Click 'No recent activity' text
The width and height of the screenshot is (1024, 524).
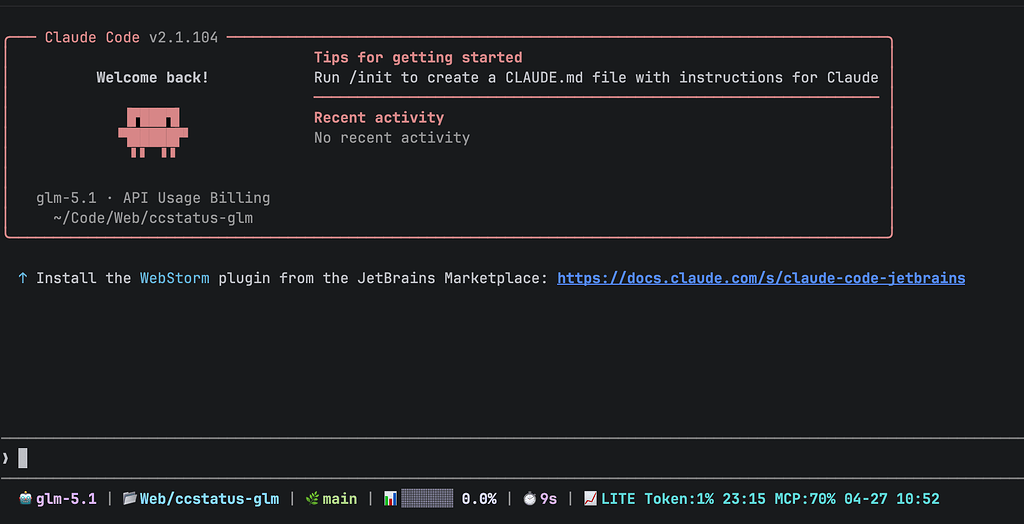click(392, 138)
